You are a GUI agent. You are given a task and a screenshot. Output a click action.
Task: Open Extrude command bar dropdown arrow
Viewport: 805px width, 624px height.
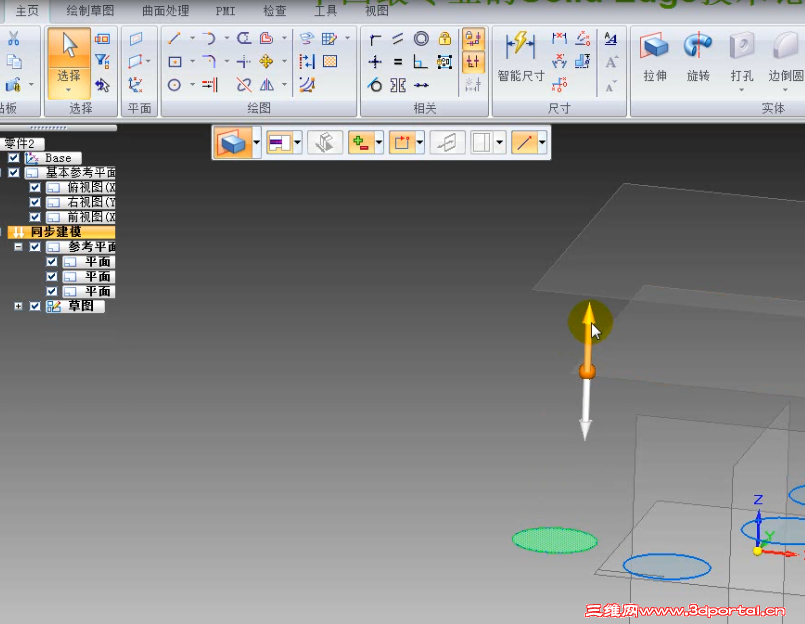click(256, 142)
